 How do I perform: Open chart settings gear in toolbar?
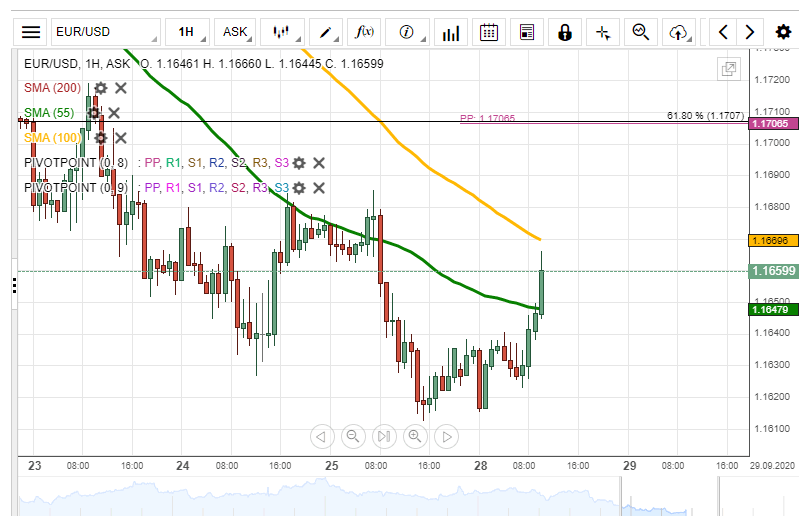click(783, 32)
